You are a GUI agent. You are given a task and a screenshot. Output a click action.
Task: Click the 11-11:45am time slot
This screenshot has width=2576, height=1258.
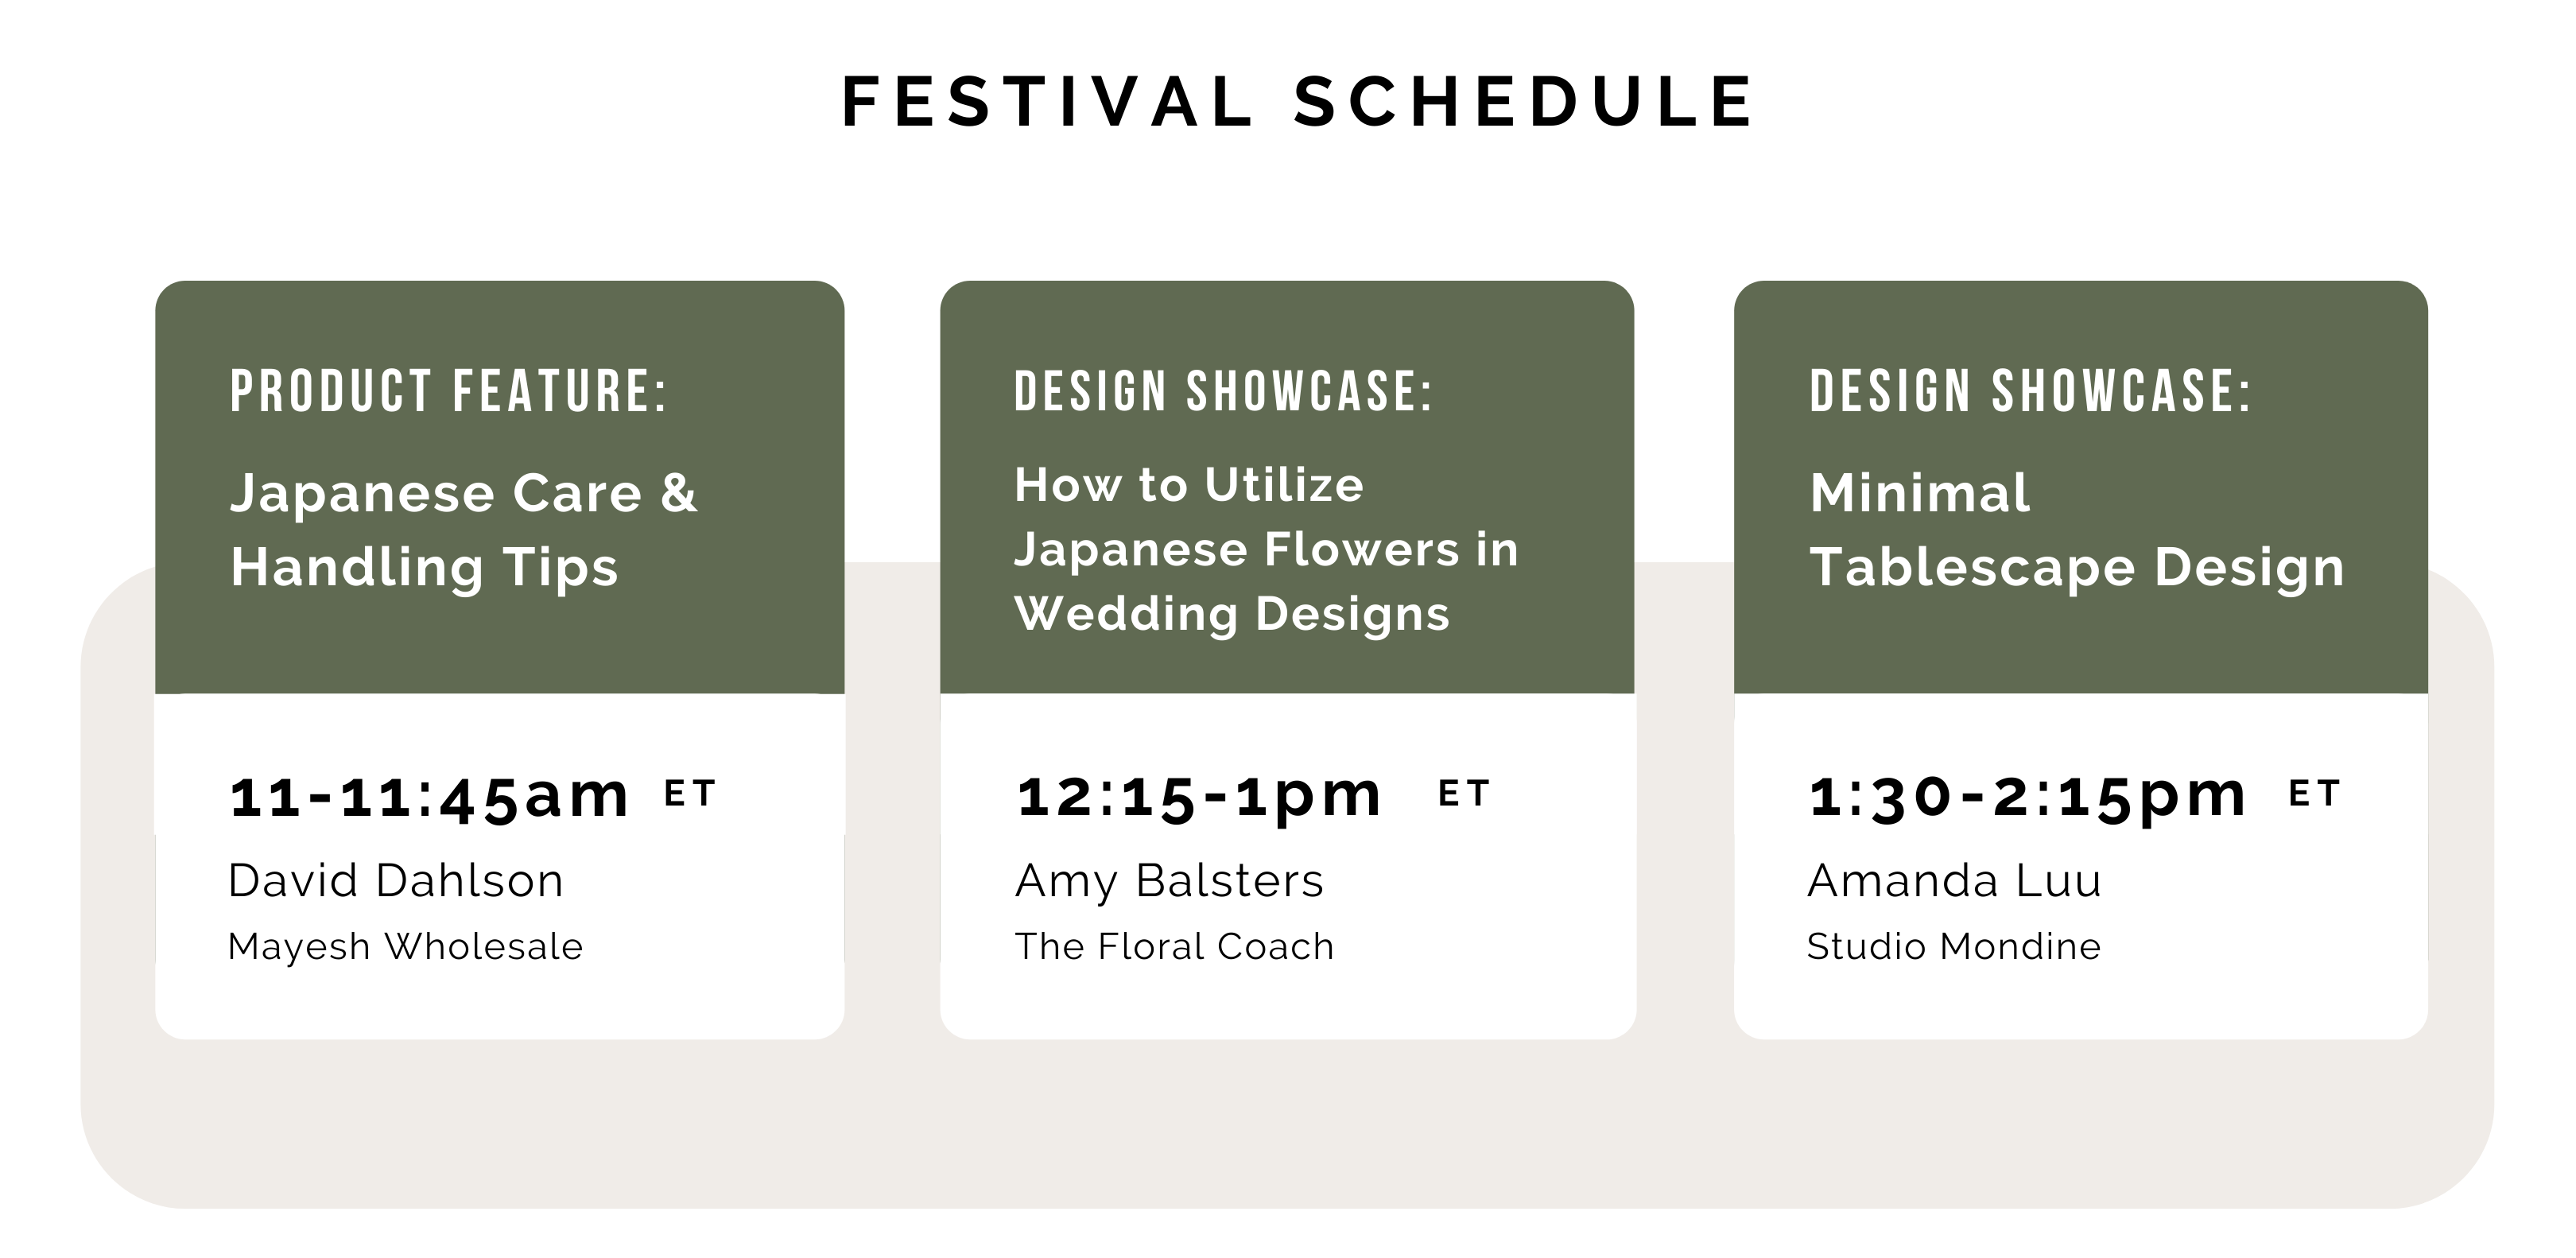429,797
